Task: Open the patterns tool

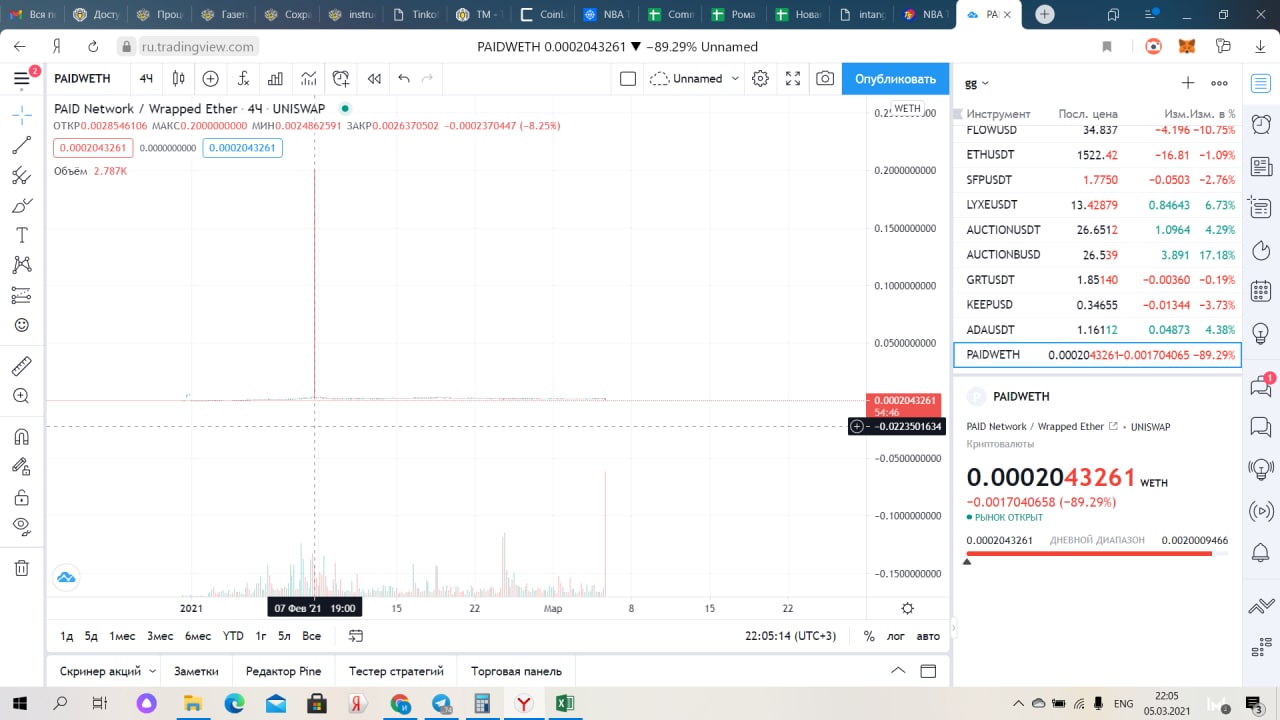Action: pyautogui.click(x=21, y=265)
